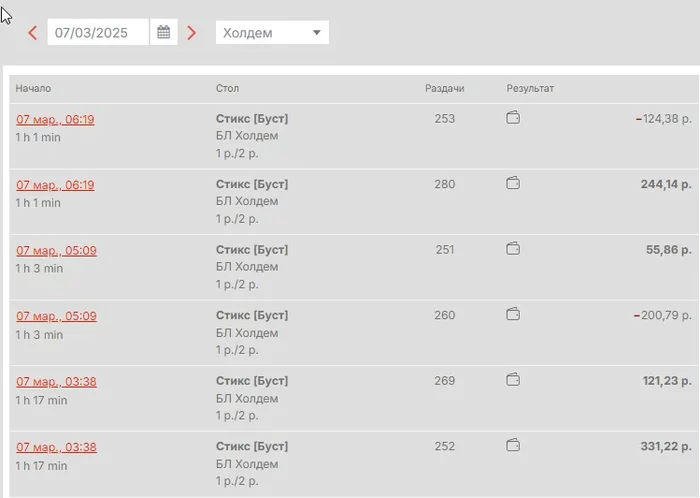The image size is (700, 498).
Task: Click the wallet icon for the −124,38 р. session
Action: 513,118
